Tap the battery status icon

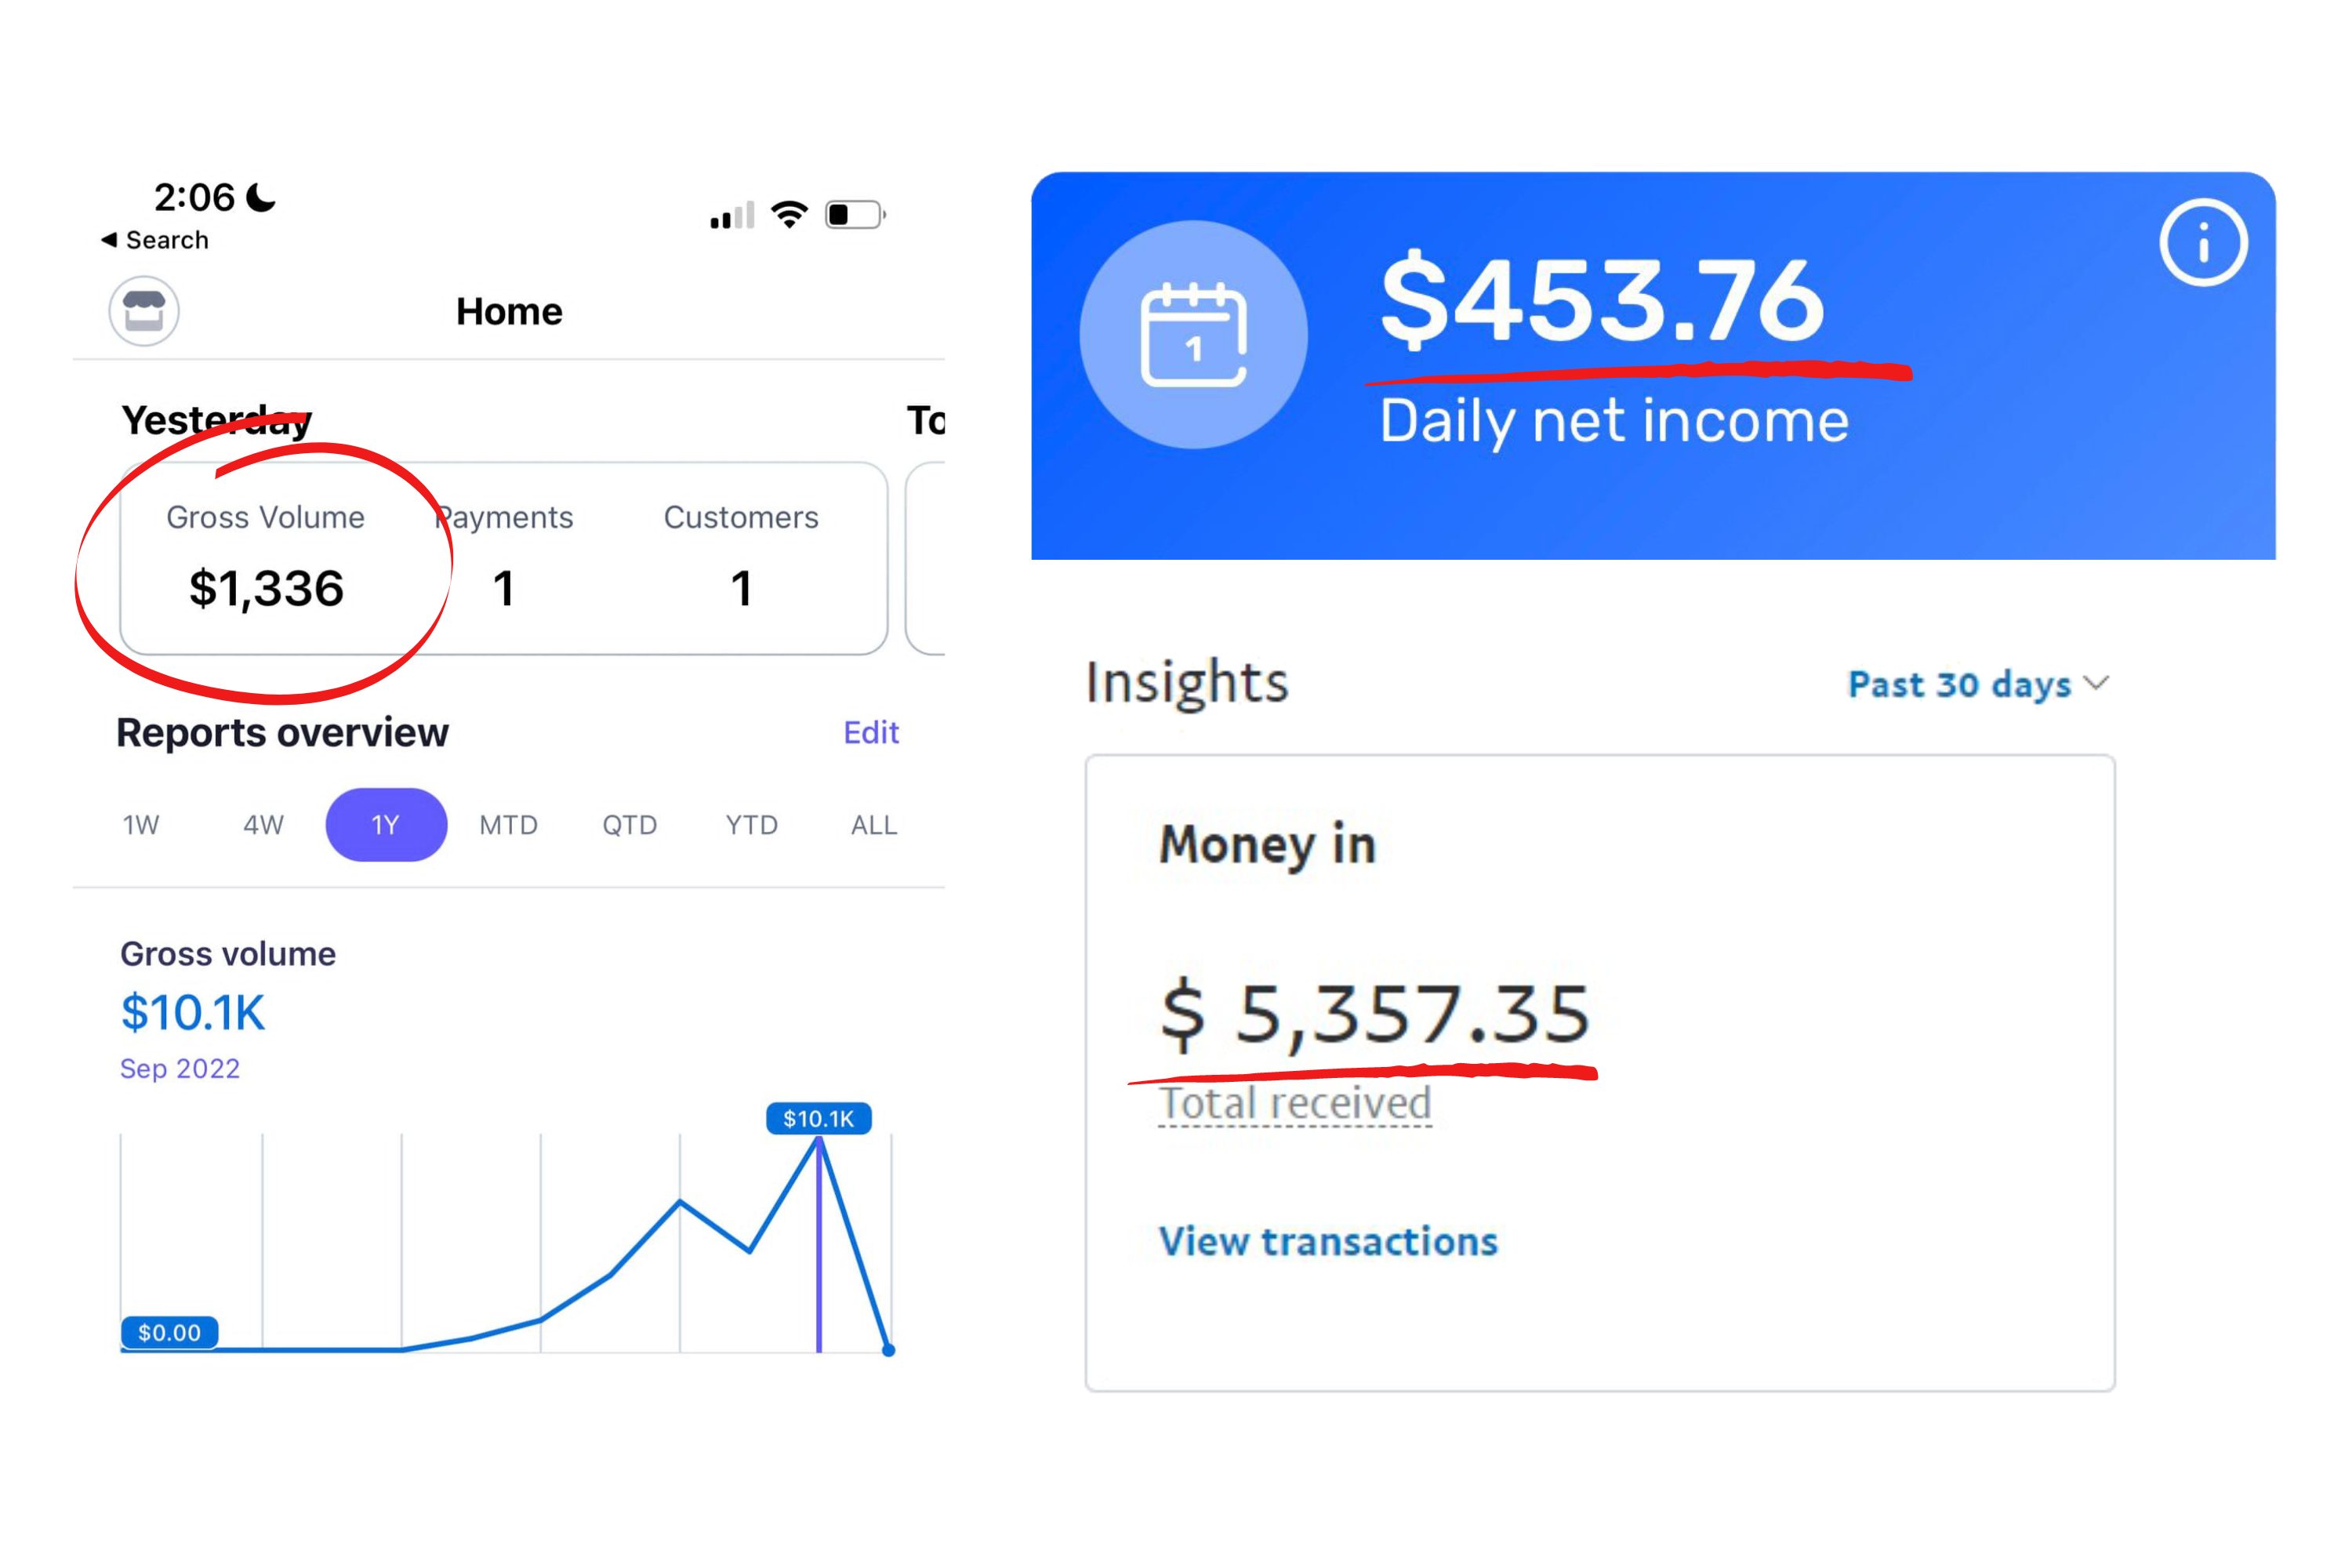pos(854,214)
